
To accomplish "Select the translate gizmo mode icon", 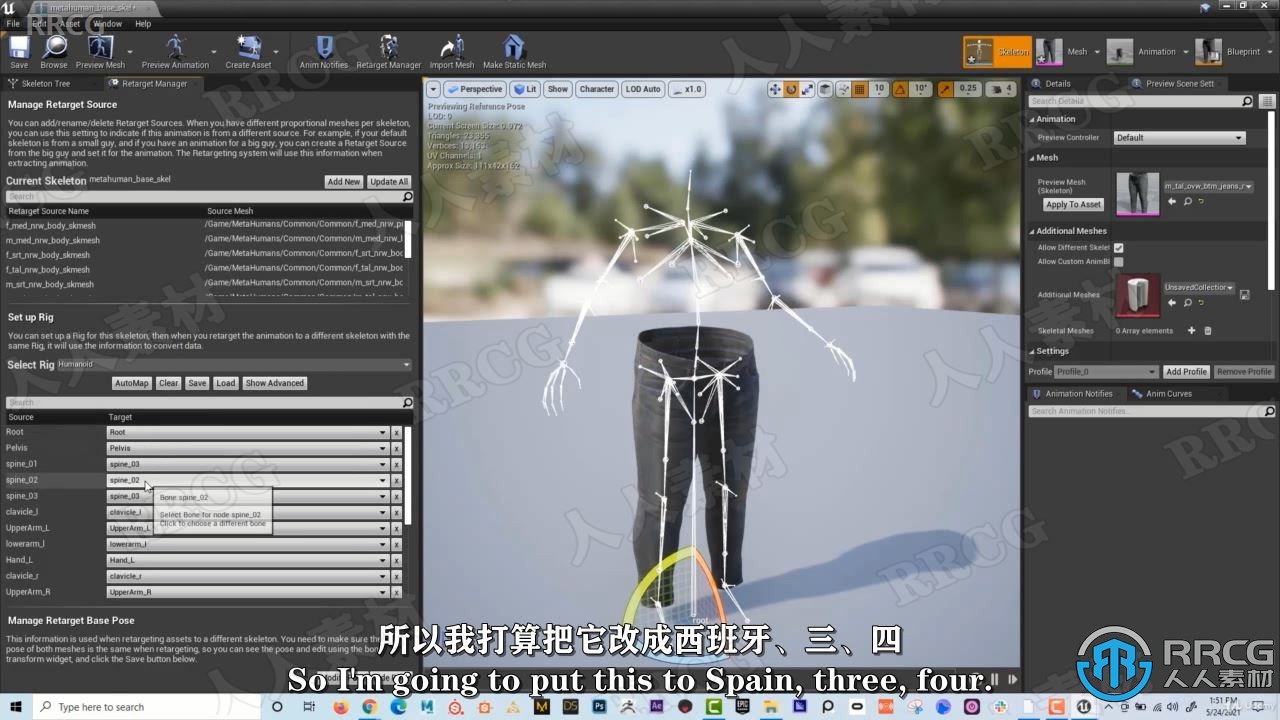I will tap(775, 89).
